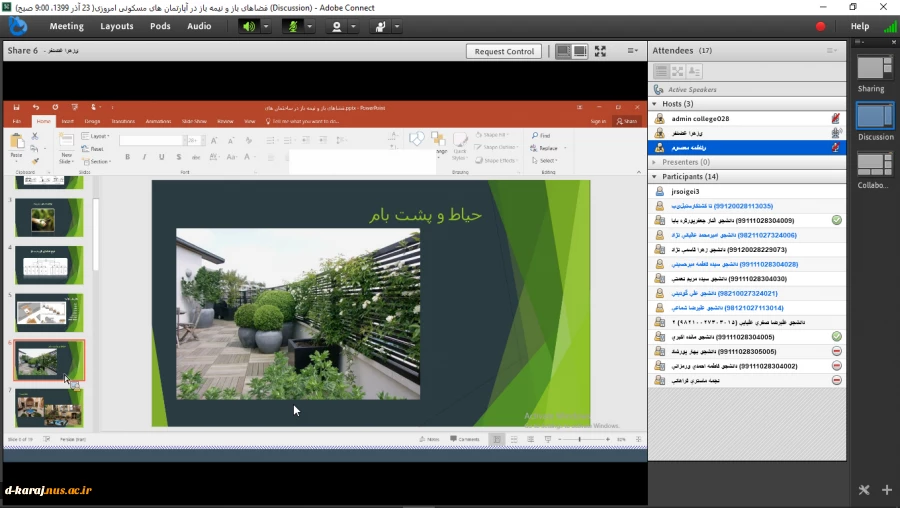Click the Request Control button
900x508 pixels.
(x=504, y=51)
